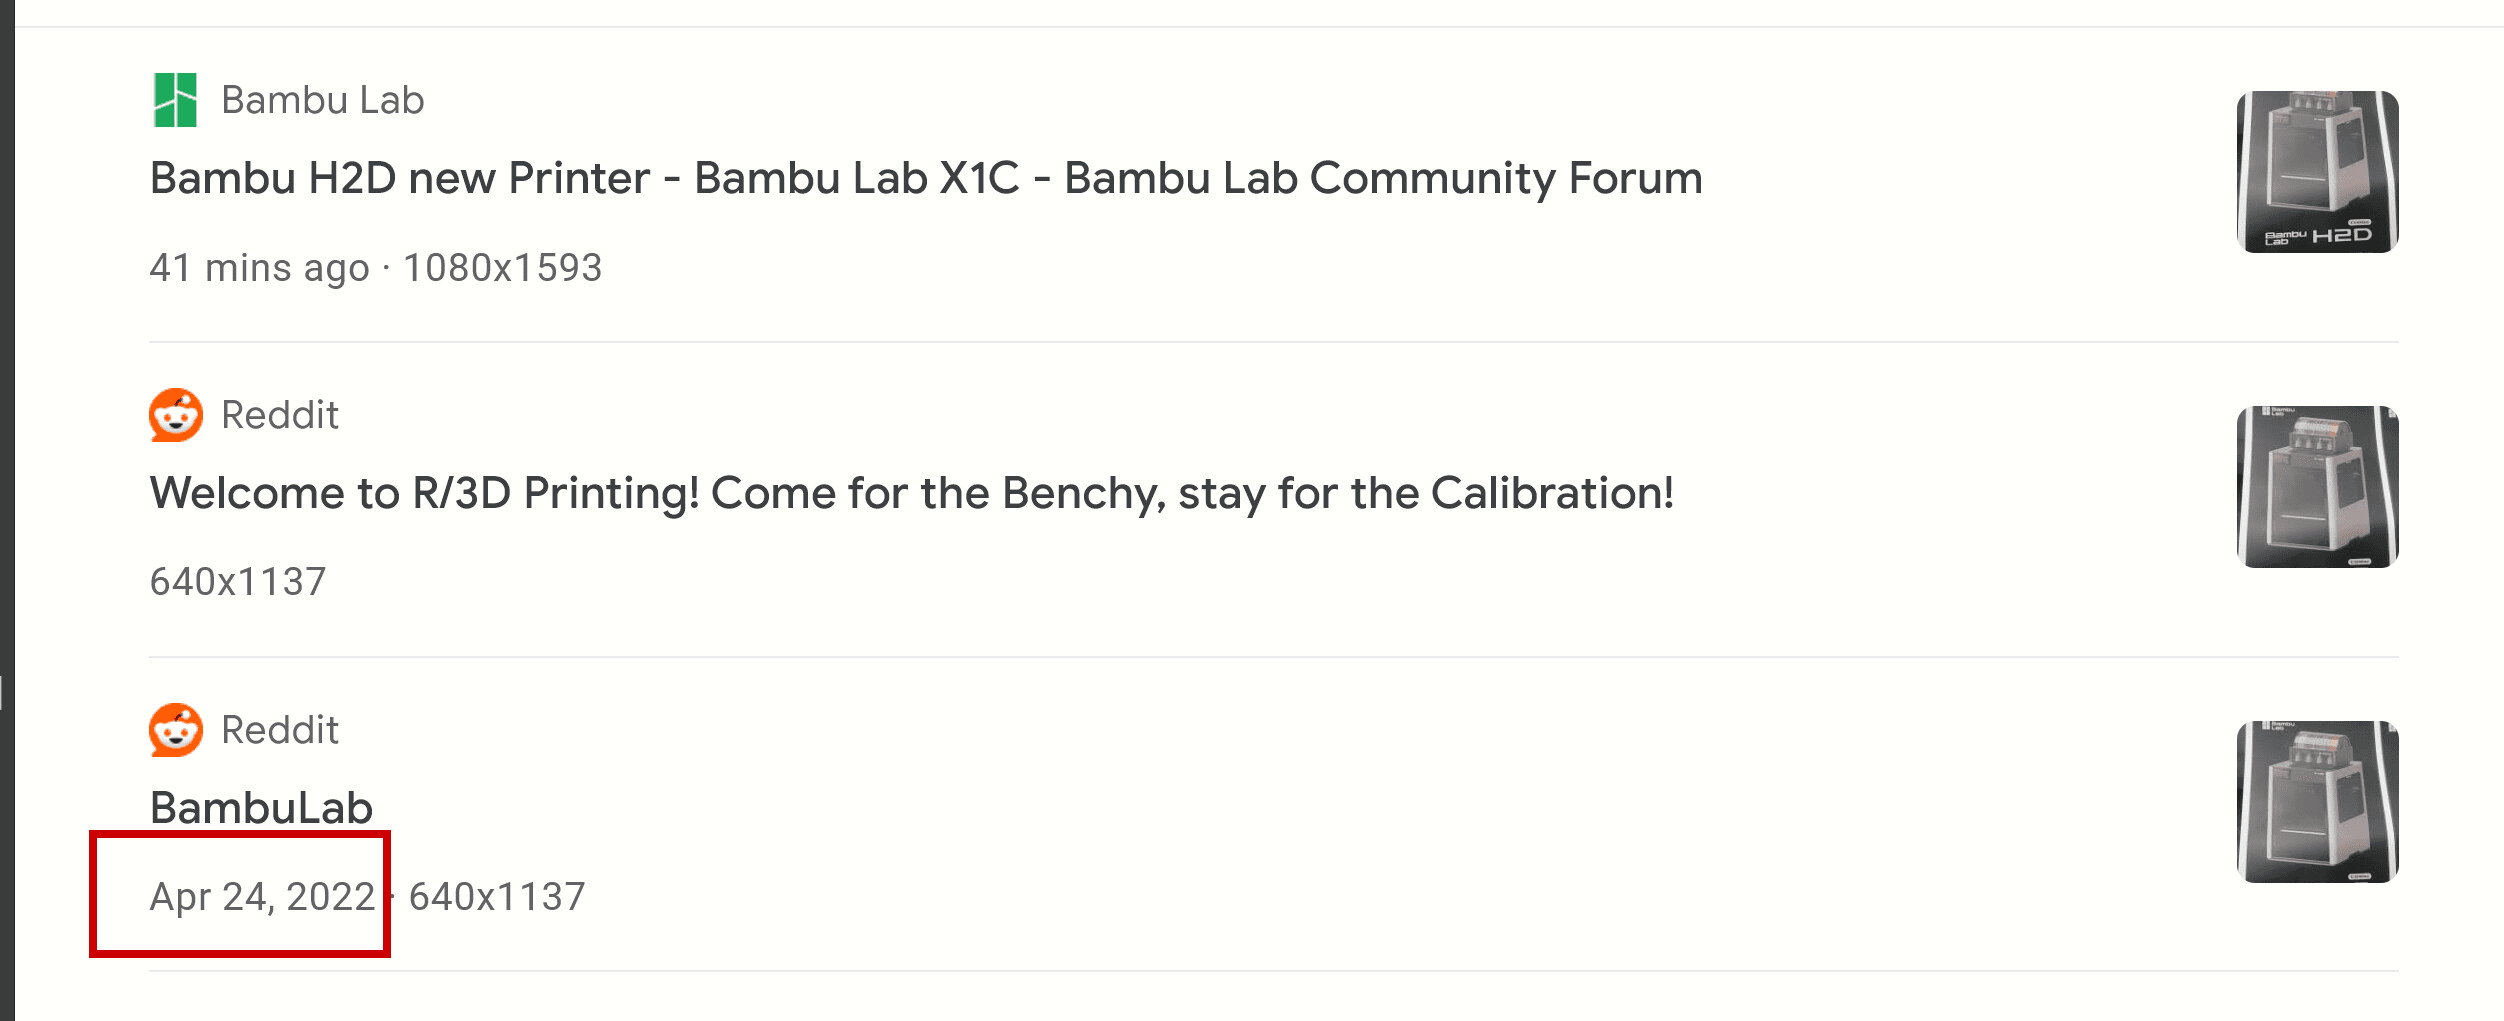
Task: Click the green Bambu Lab logo icon
Action: pyautogui.click(x=175, y=100)
